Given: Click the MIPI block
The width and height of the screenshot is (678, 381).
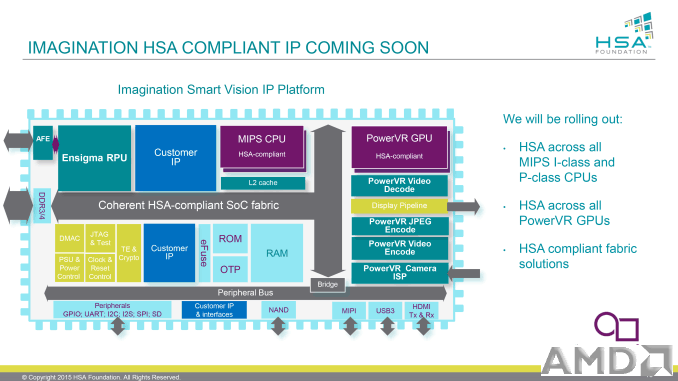Looking at the screenshot, I should [x=349, y=311].
